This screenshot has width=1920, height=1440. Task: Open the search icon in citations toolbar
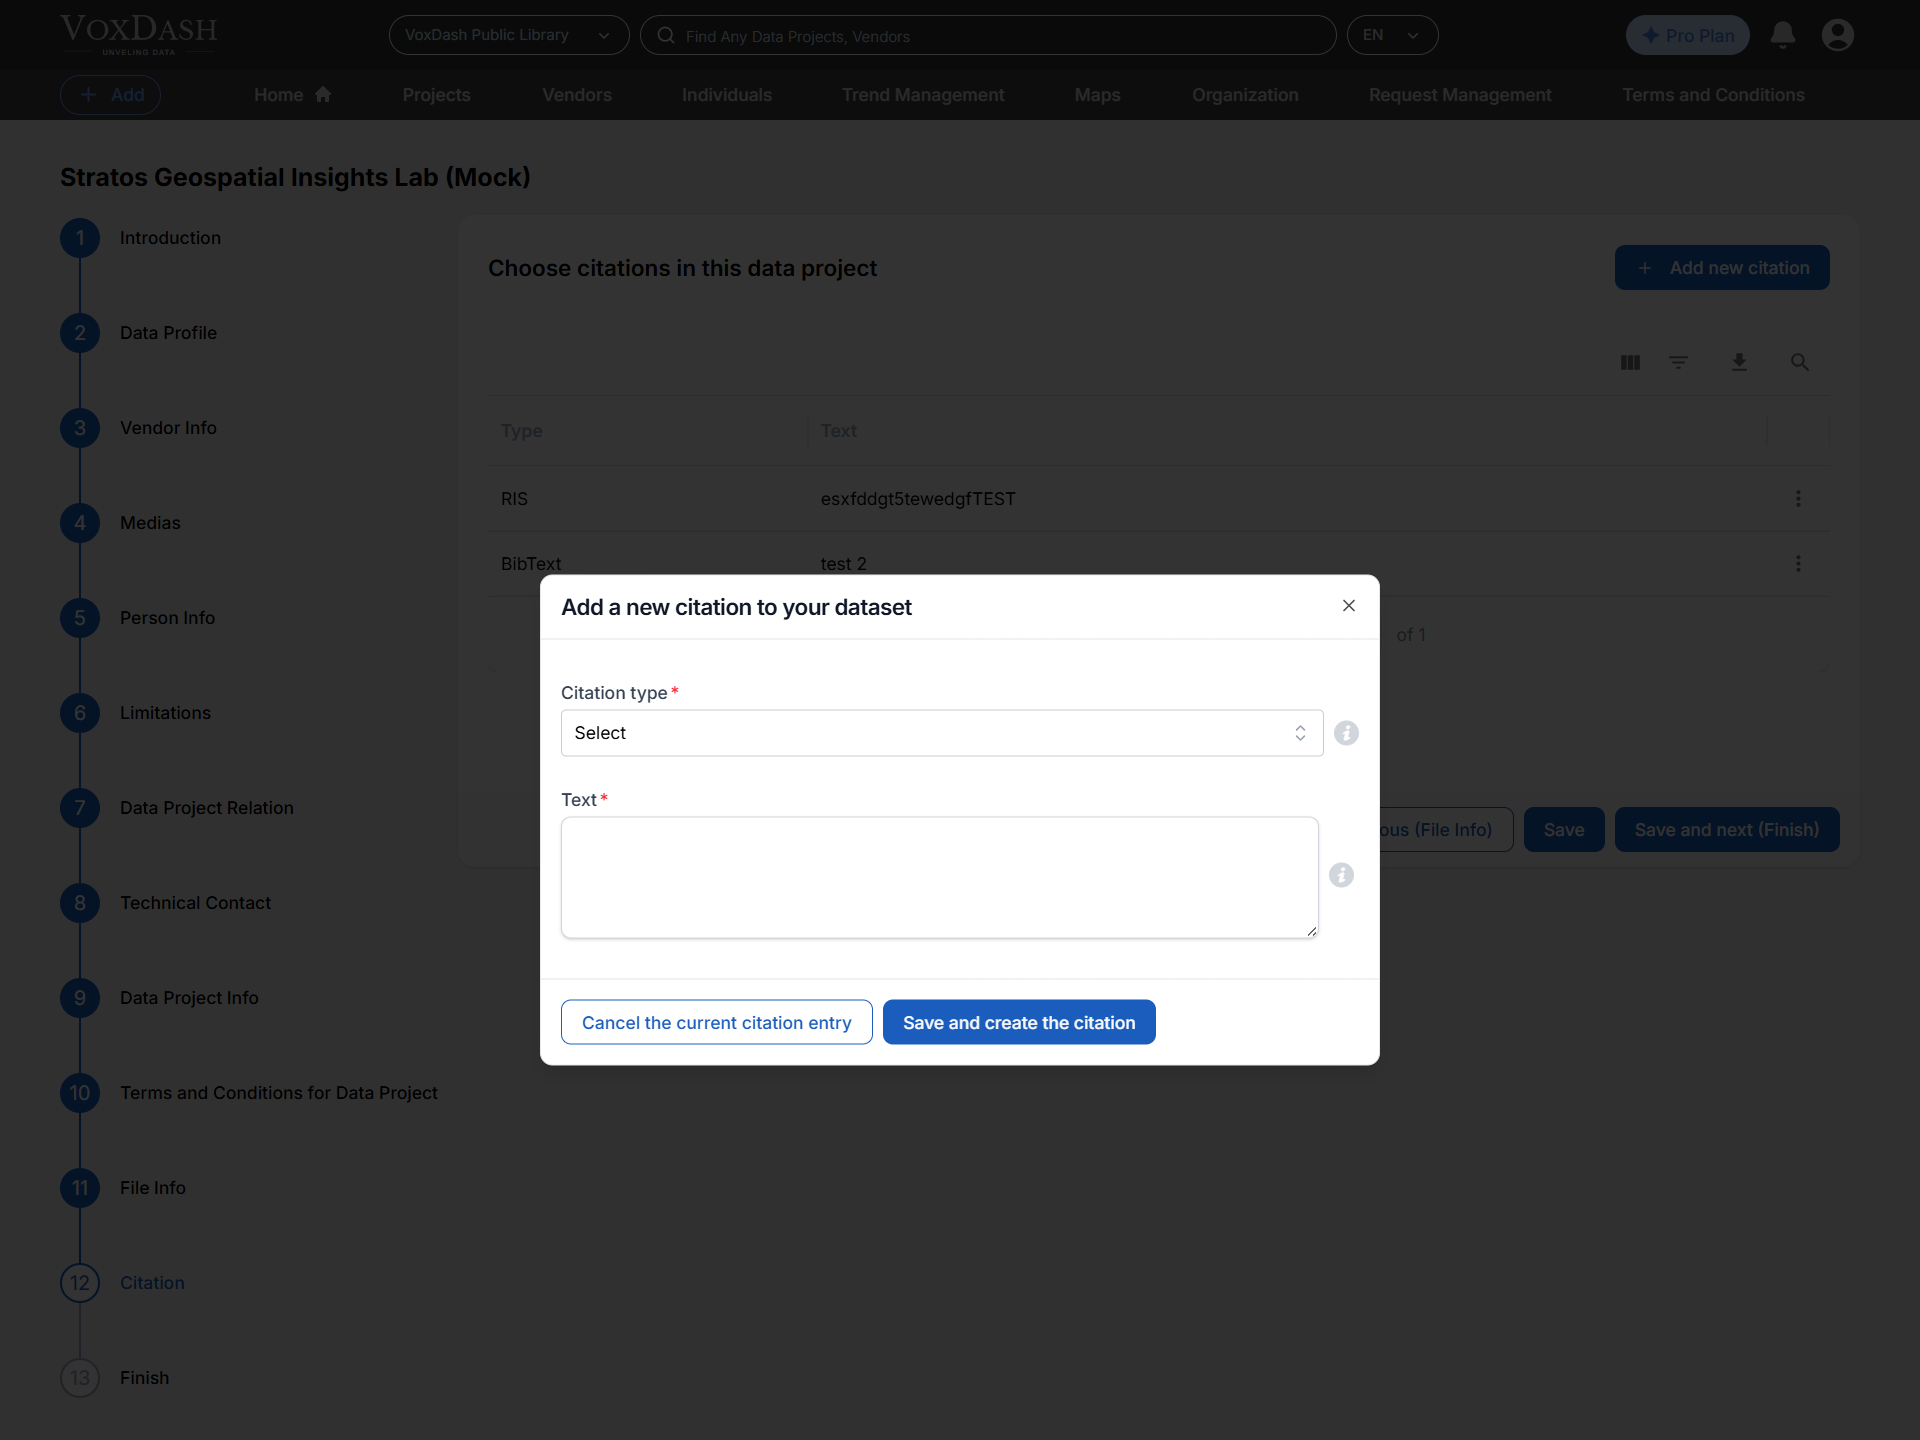[x=1799, y=362]
